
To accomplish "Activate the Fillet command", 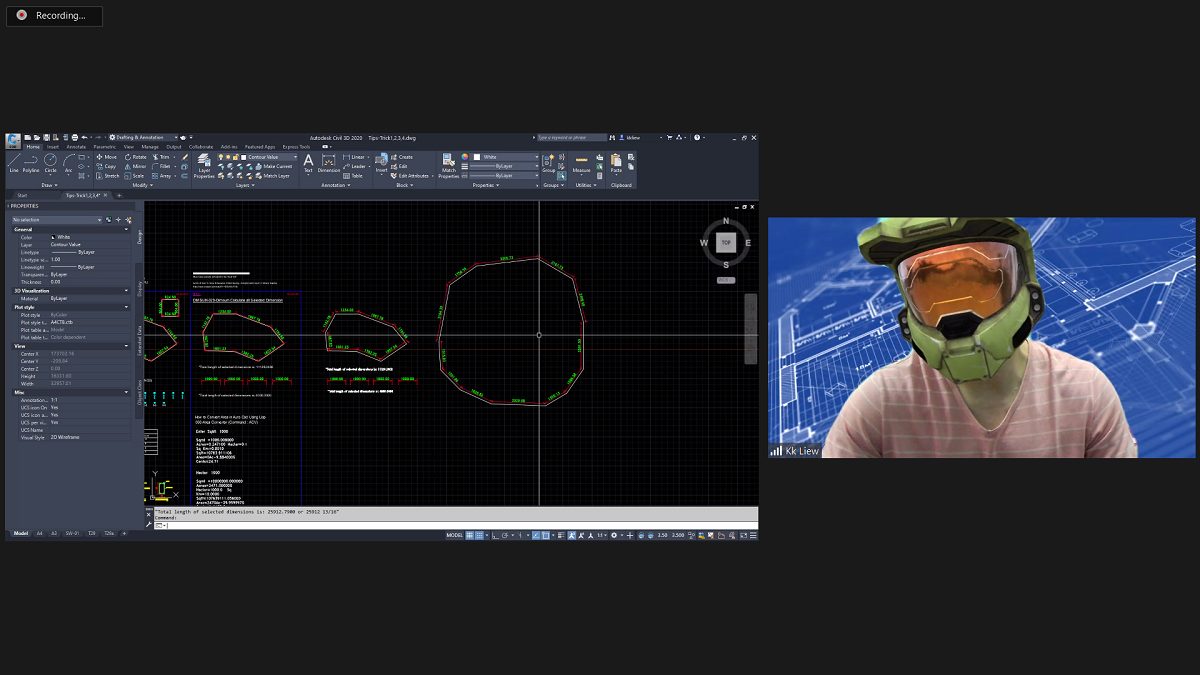I will point(161,166).
